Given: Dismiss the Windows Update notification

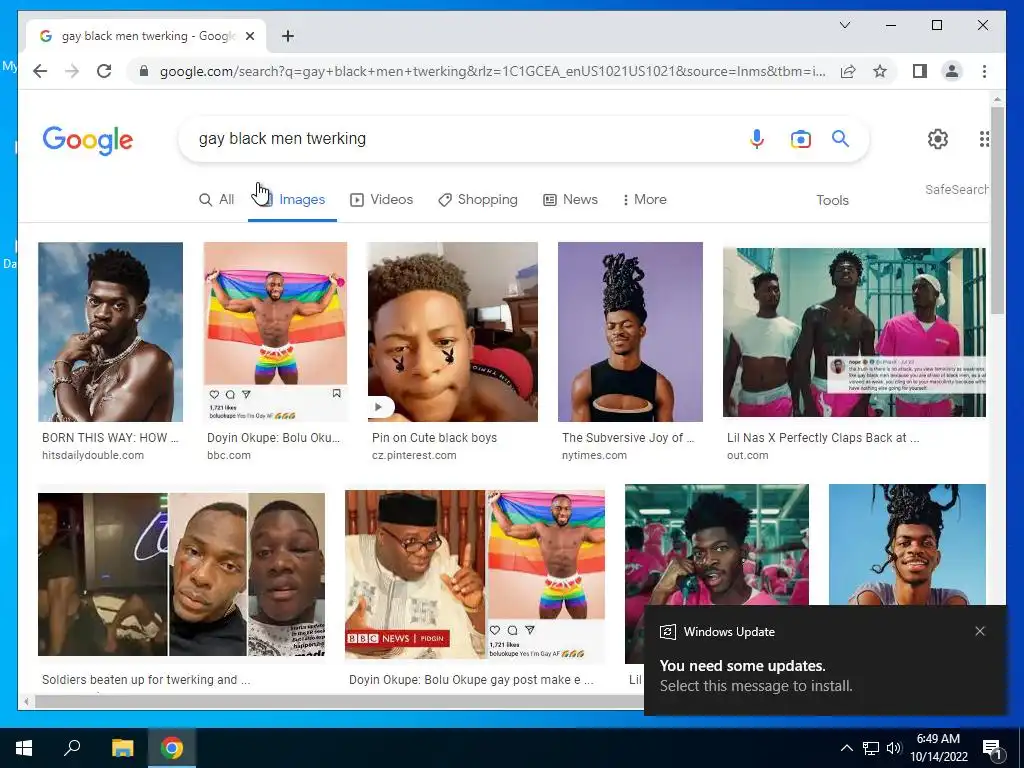Looking at the screenshot, I should pos(980,631).
